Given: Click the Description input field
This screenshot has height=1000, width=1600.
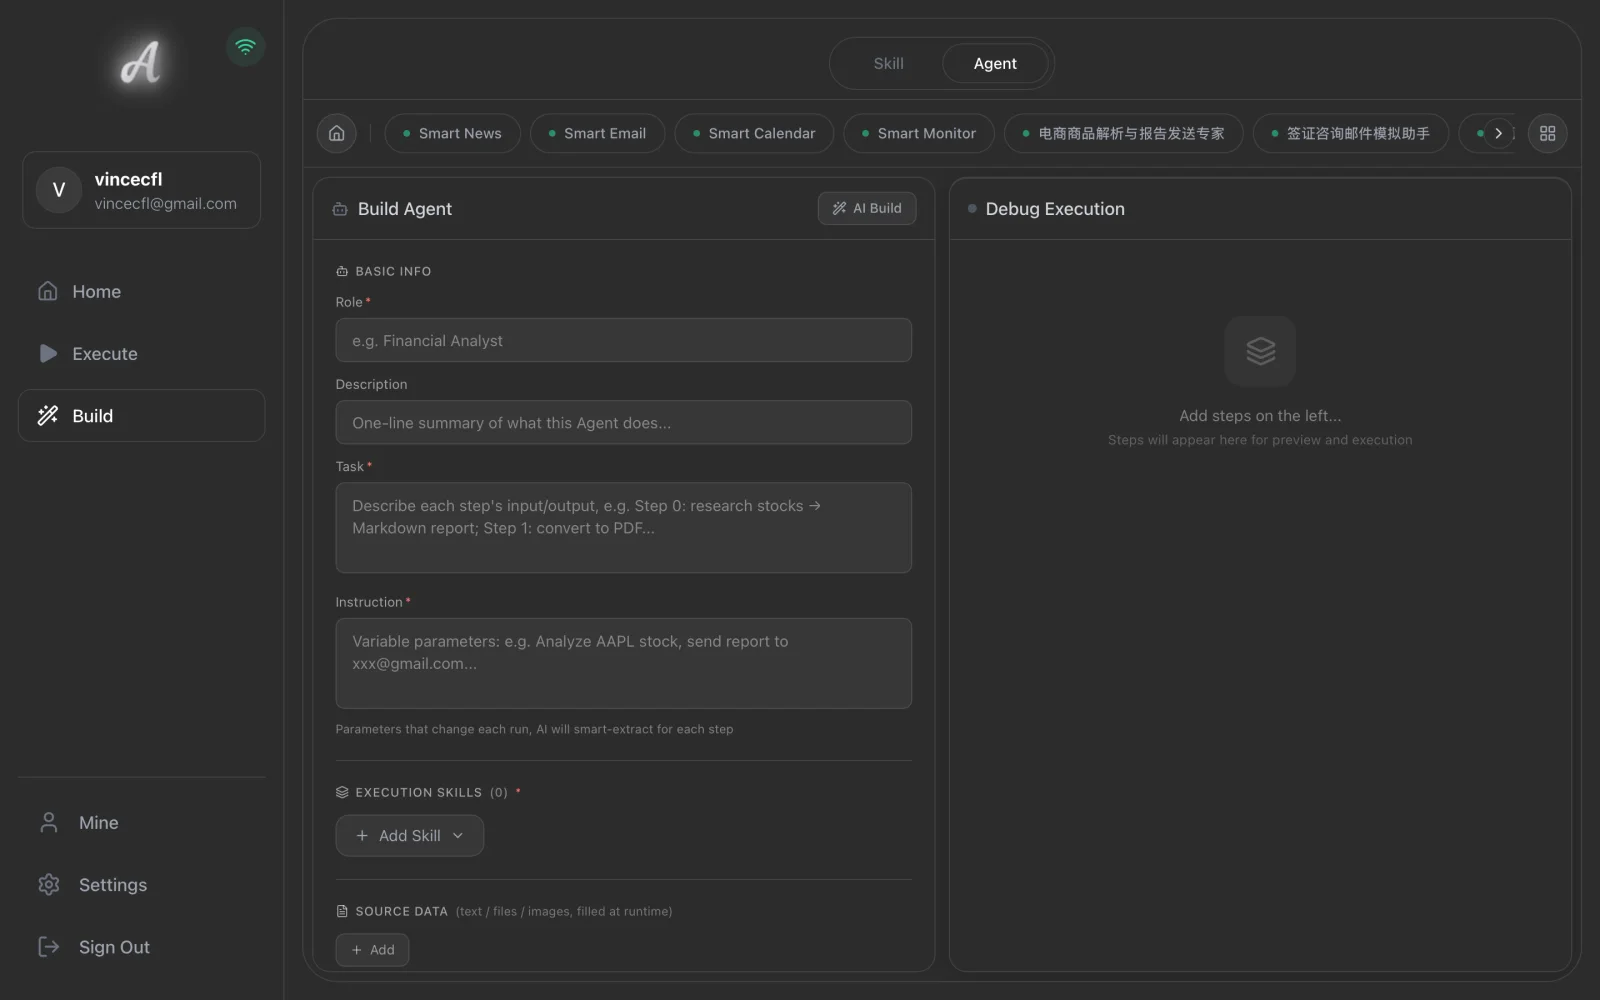Looking at the screenshot, I should coord(623,422).
